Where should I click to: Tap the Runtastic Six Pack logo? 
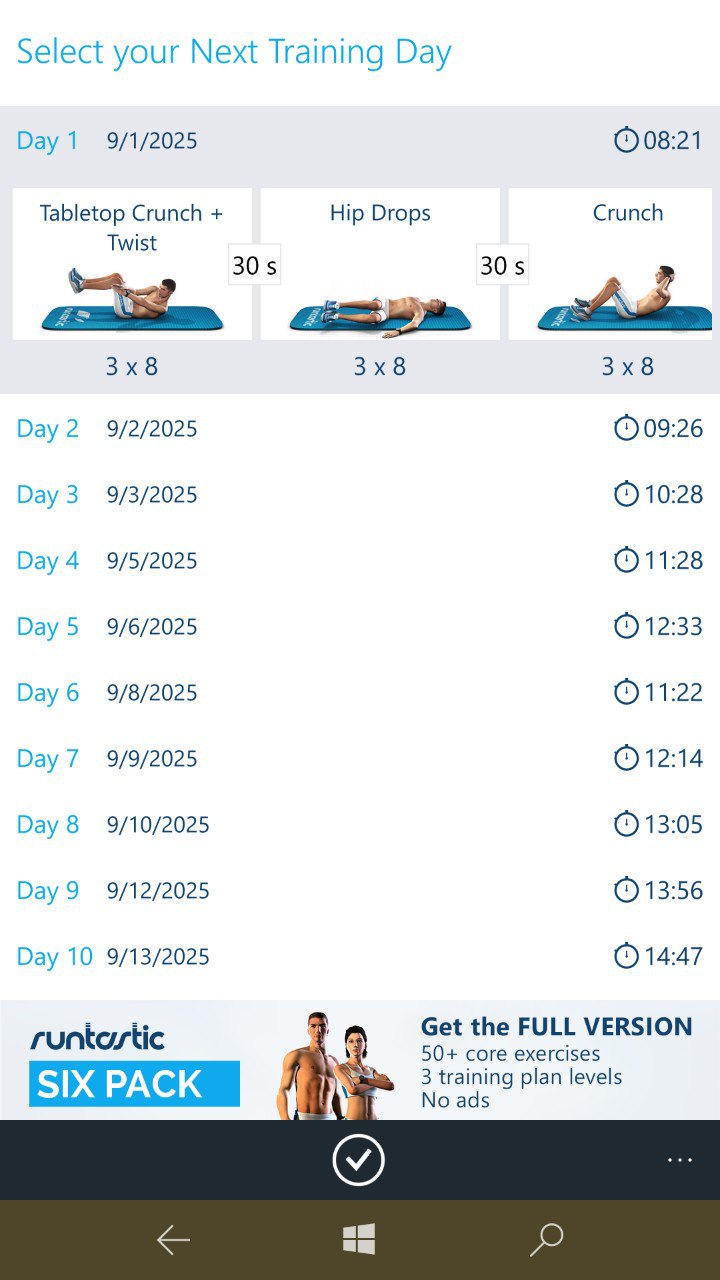coord(134,1067)
